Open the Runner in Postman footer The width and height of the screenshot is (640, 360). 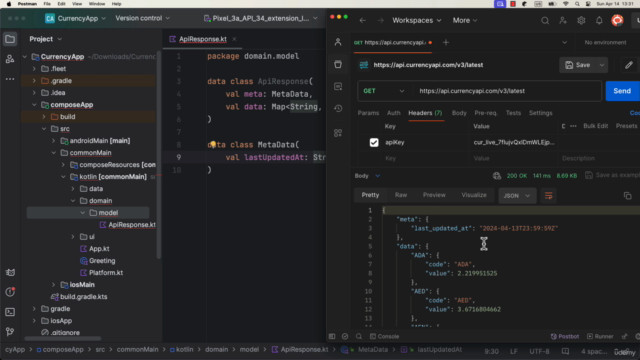click(x=600, y=337)
